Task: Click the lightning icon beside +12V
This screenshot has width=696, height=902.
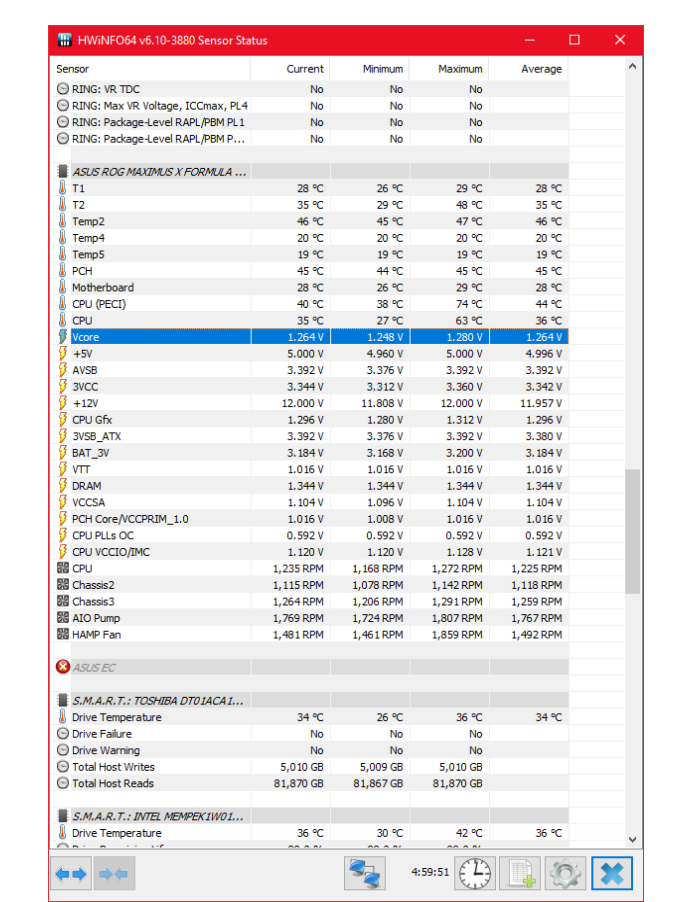Action: tap(63, 403)
